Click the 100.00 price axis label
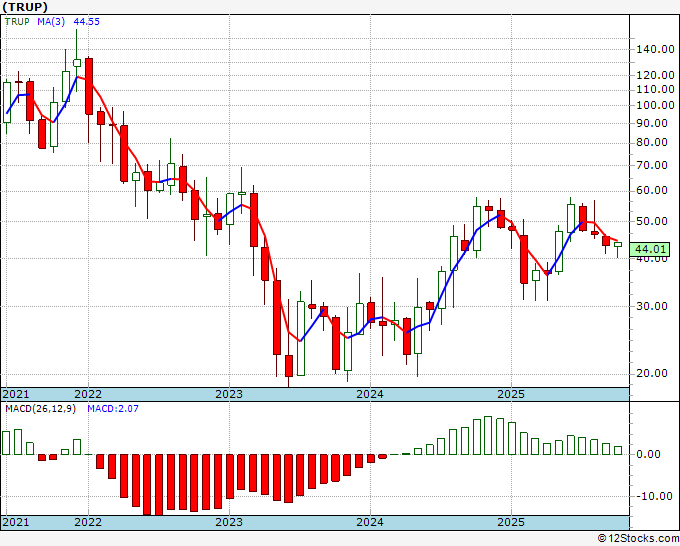The width and height of the screenshot is (680, 546). (655, 105)
